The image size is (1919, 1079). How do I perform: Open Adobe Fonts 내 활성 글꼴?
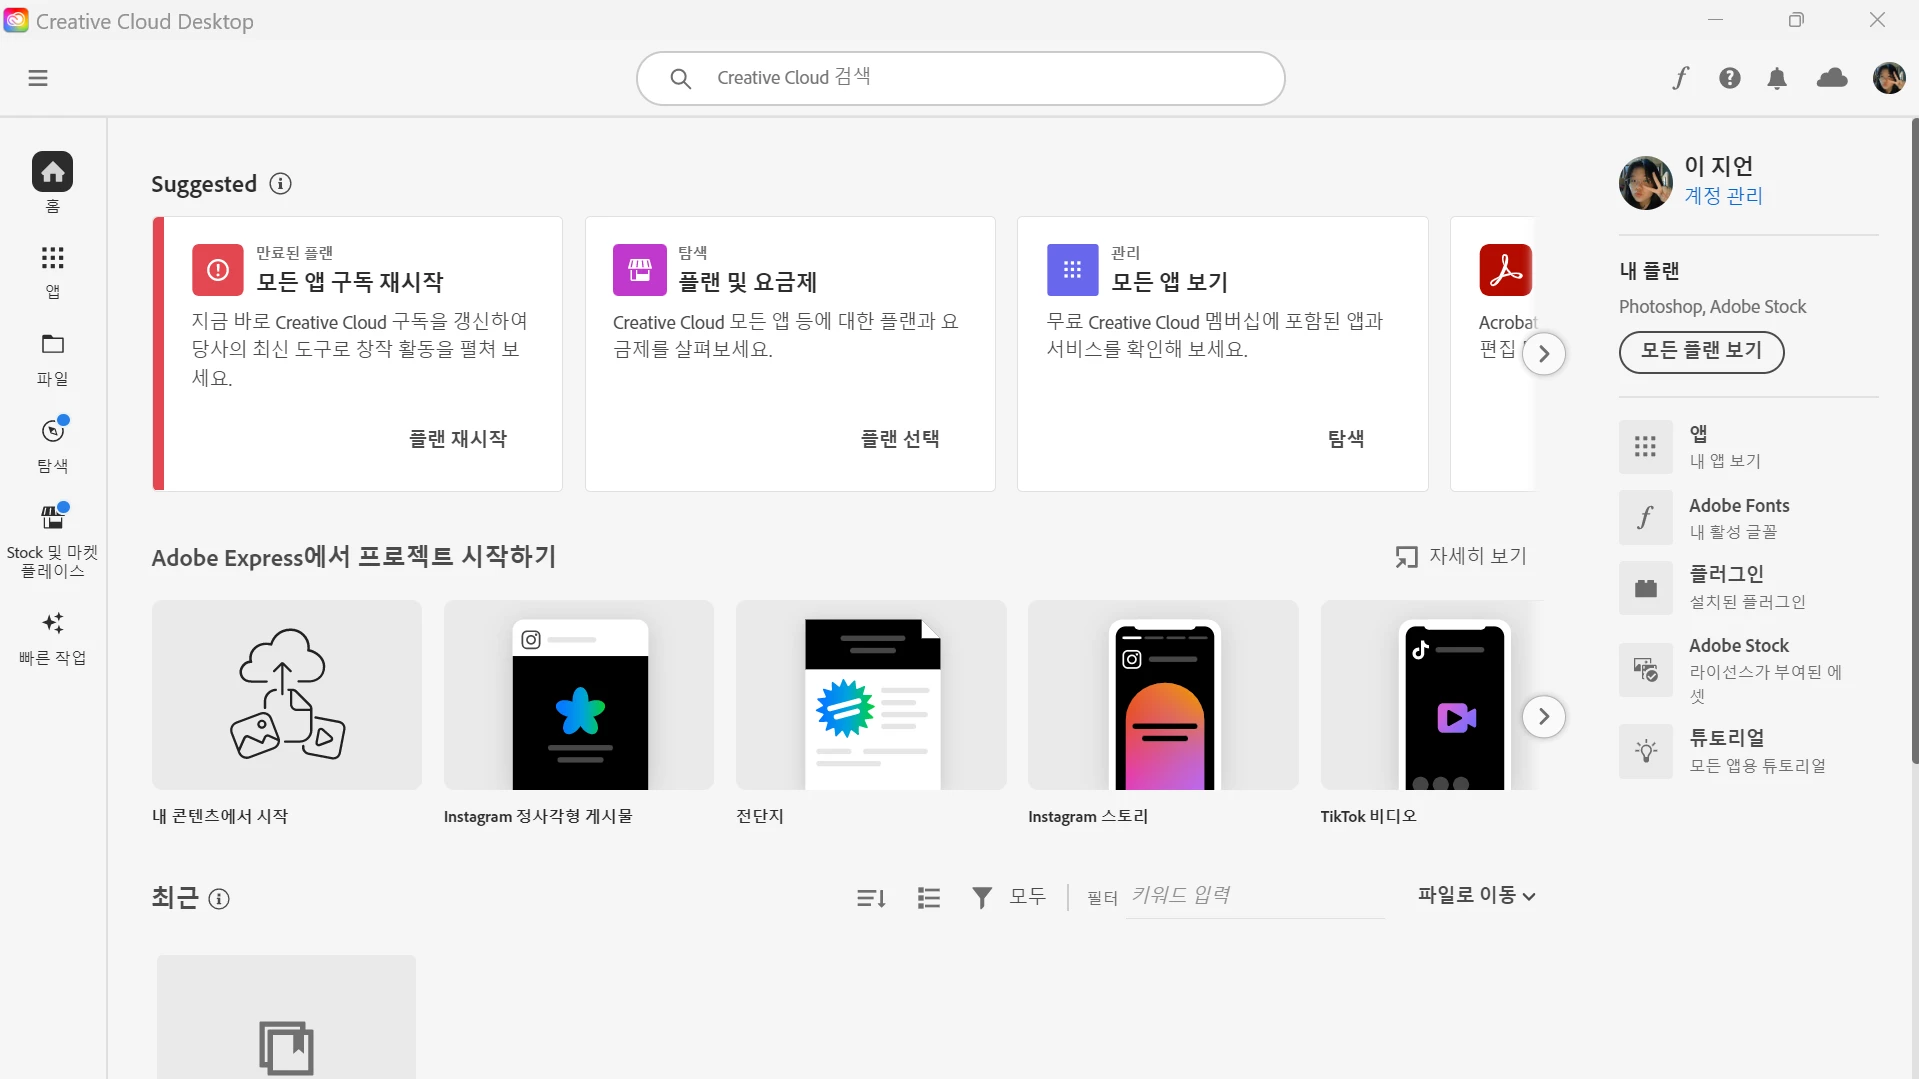click(1748, 517)
